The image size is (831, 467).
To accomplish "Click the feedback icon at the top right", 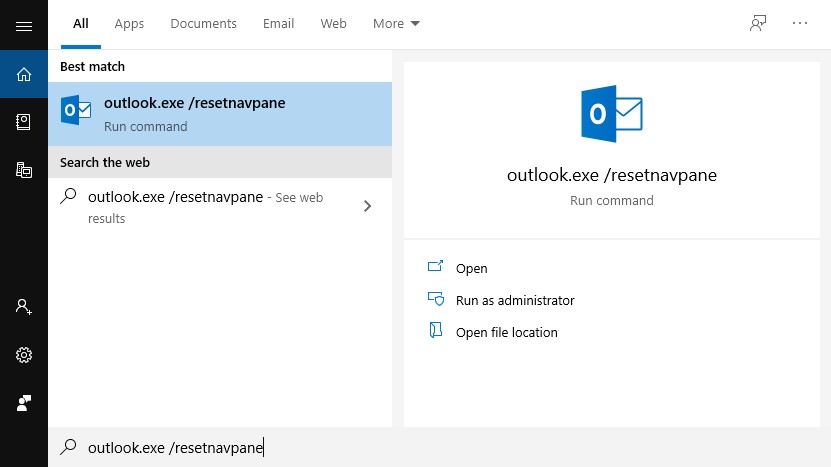I will (758, 24).
